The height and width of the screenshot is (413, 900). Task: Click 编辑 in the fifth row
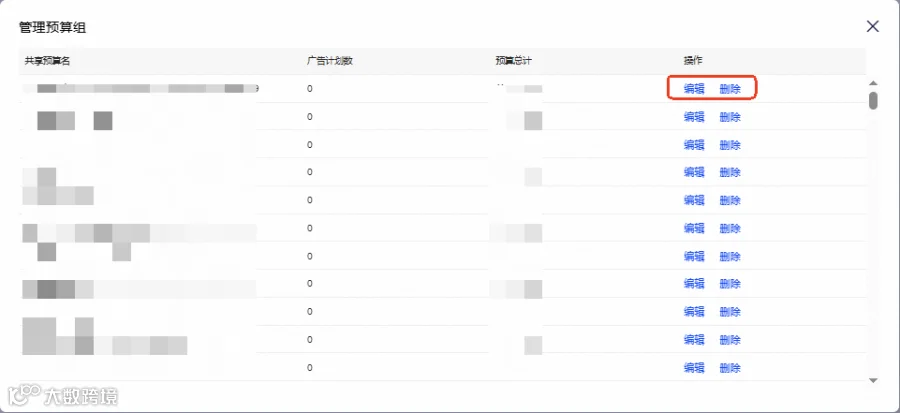point(694,200)
